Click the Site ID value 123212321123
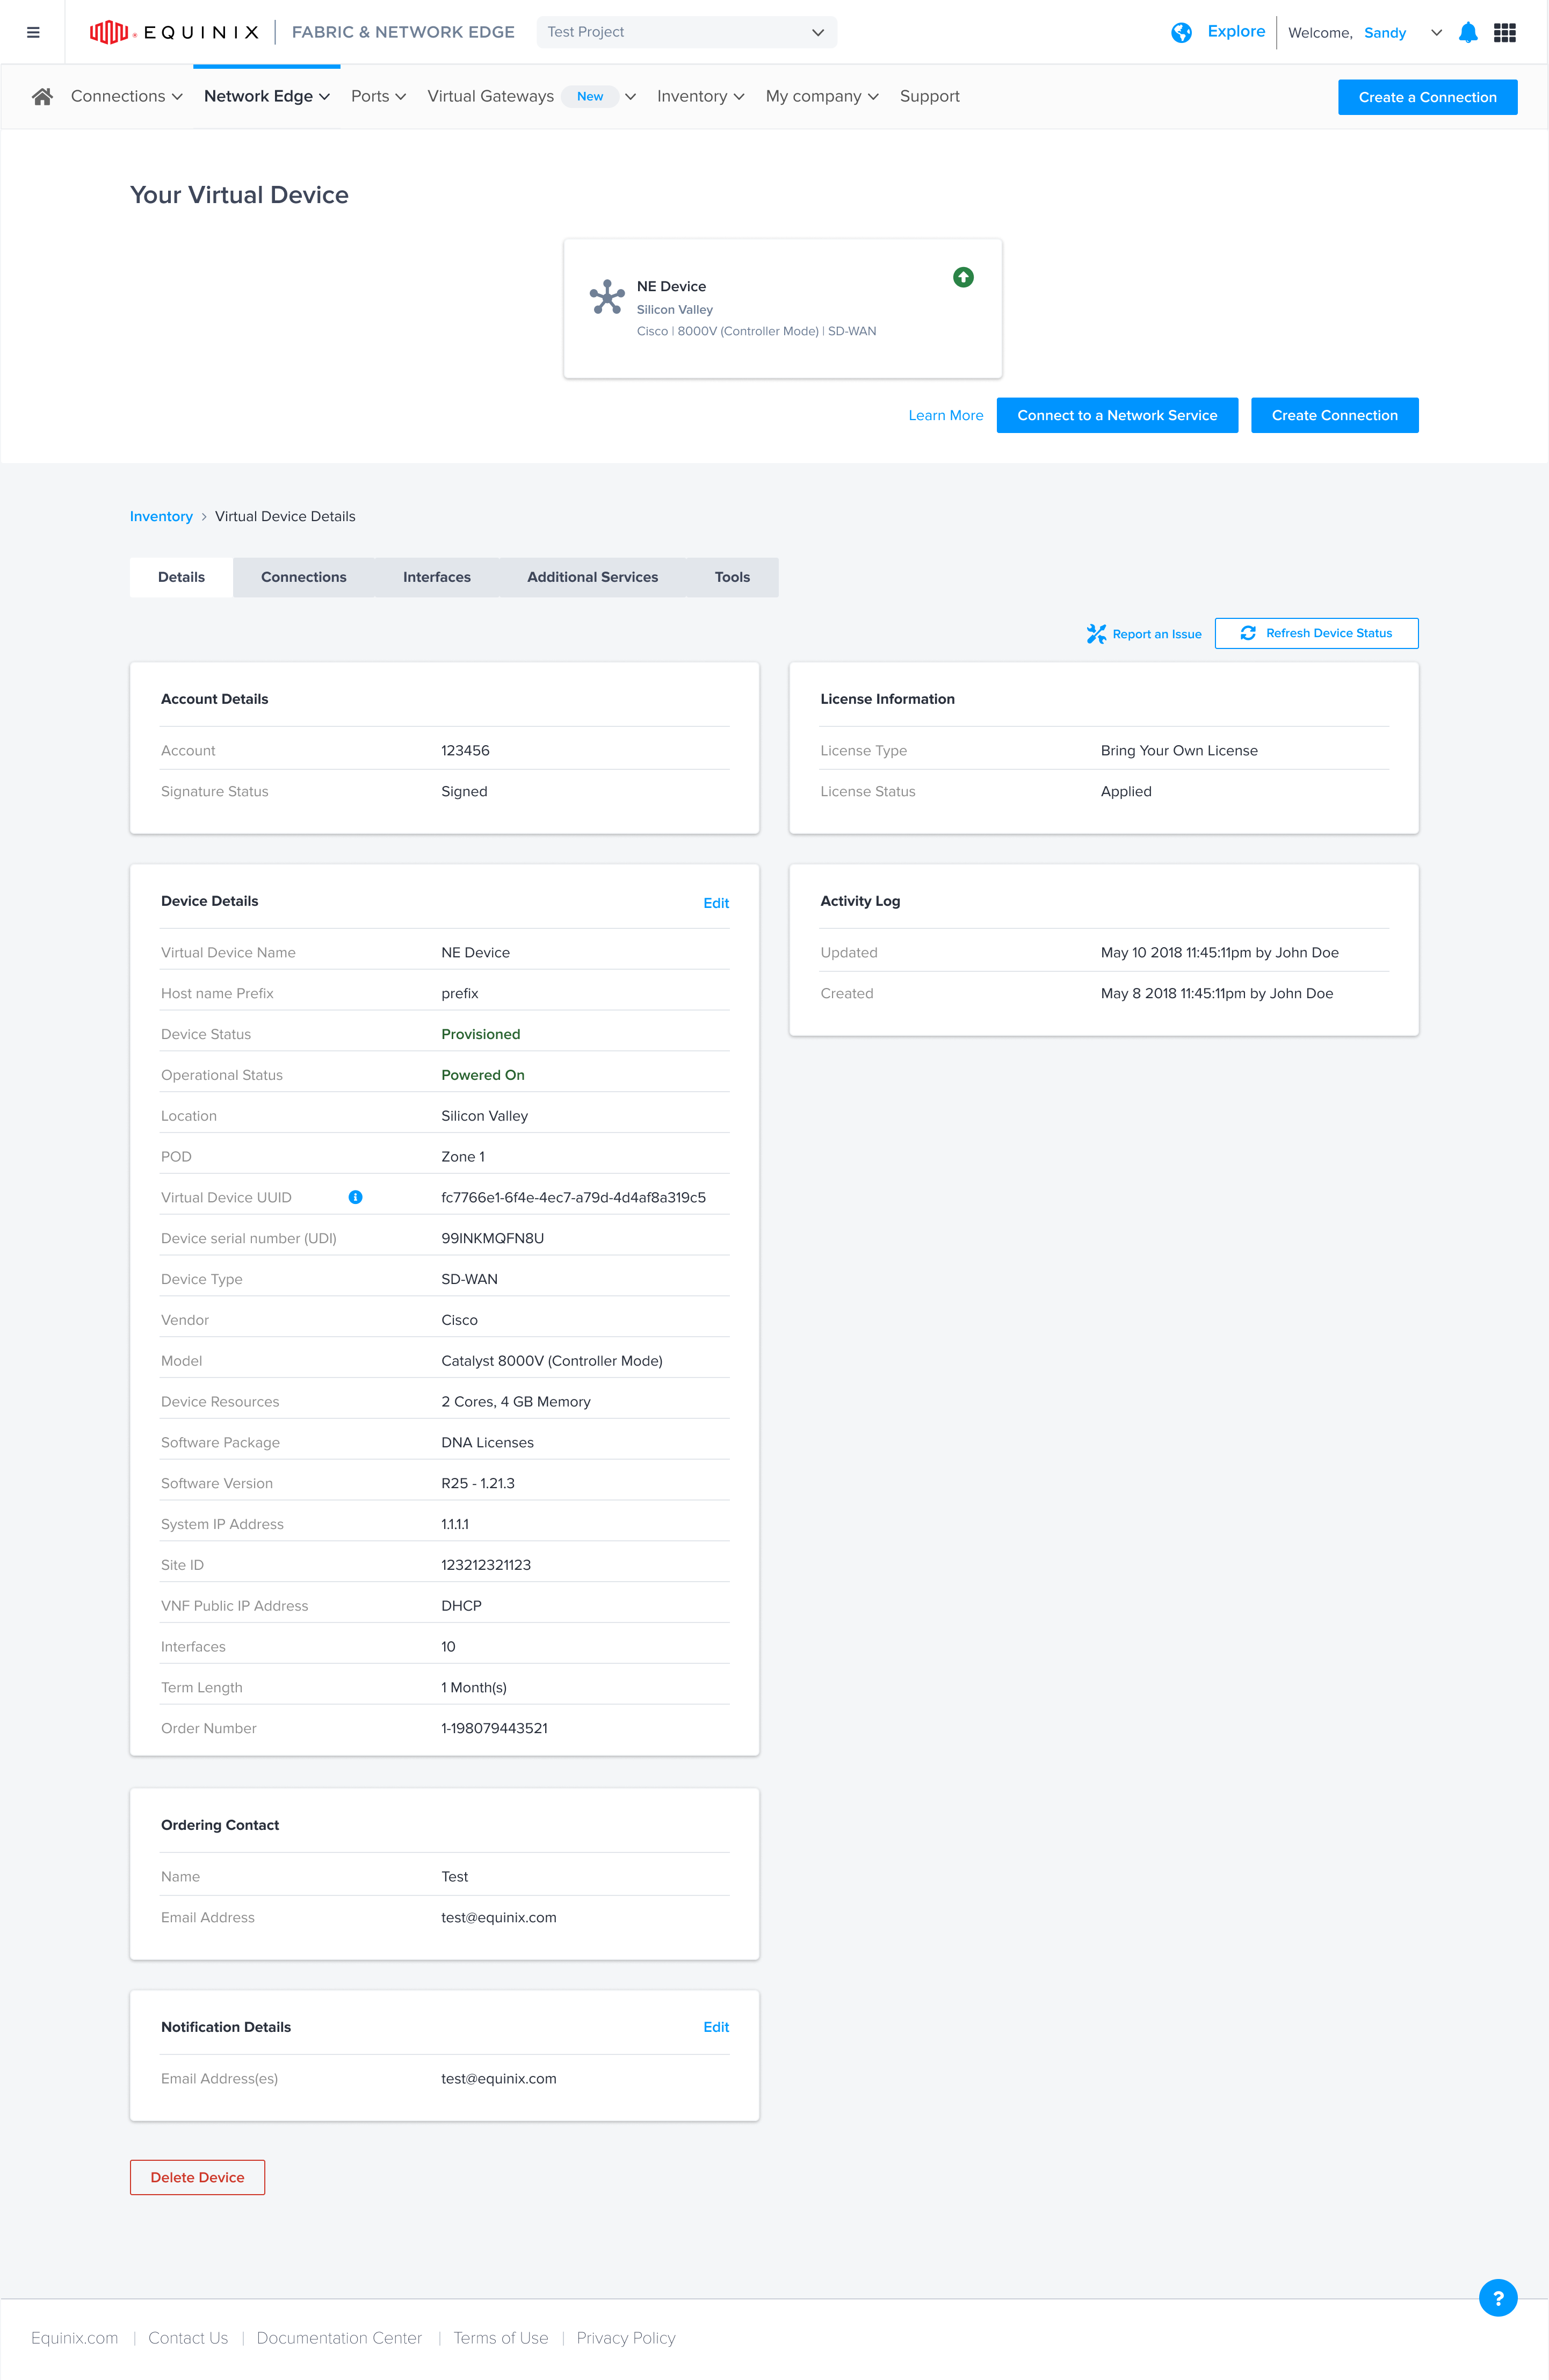The width and height of the screenshot is (1549, 2380). 486,1565
